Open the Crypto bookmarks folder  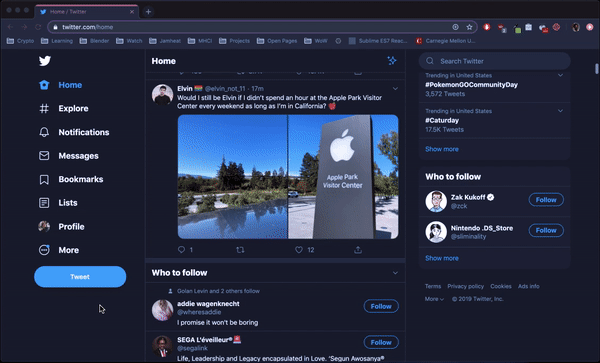21,41
